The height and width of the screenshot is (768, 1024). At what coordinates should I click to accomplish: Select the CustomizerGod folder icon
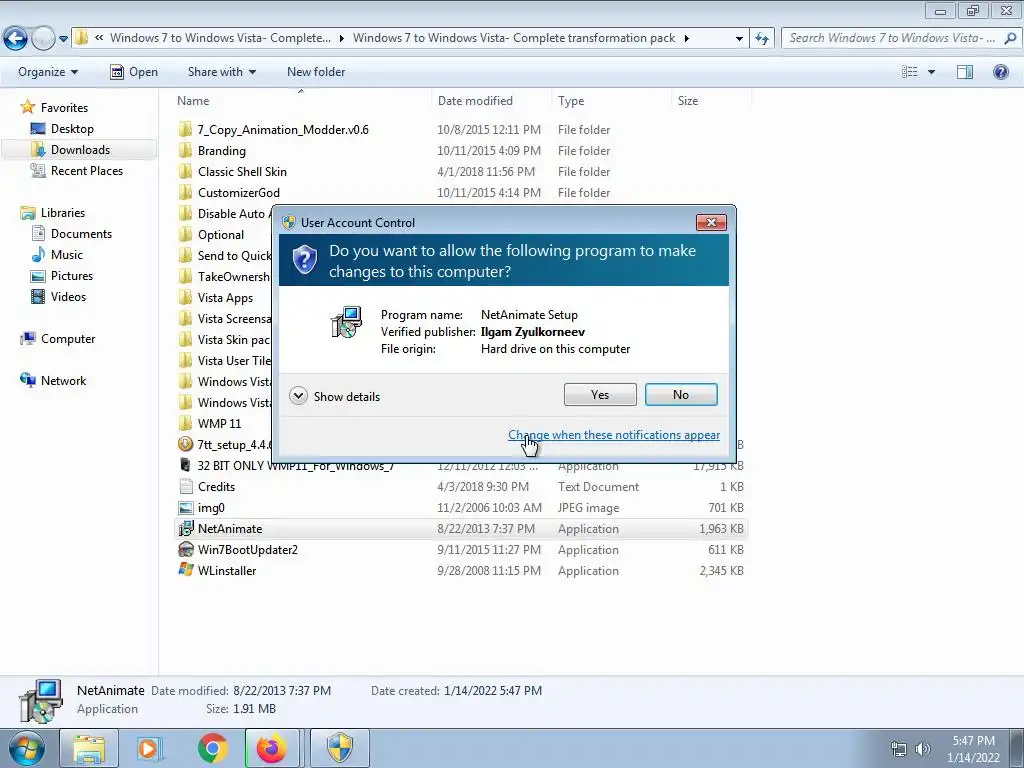[185, 192]
